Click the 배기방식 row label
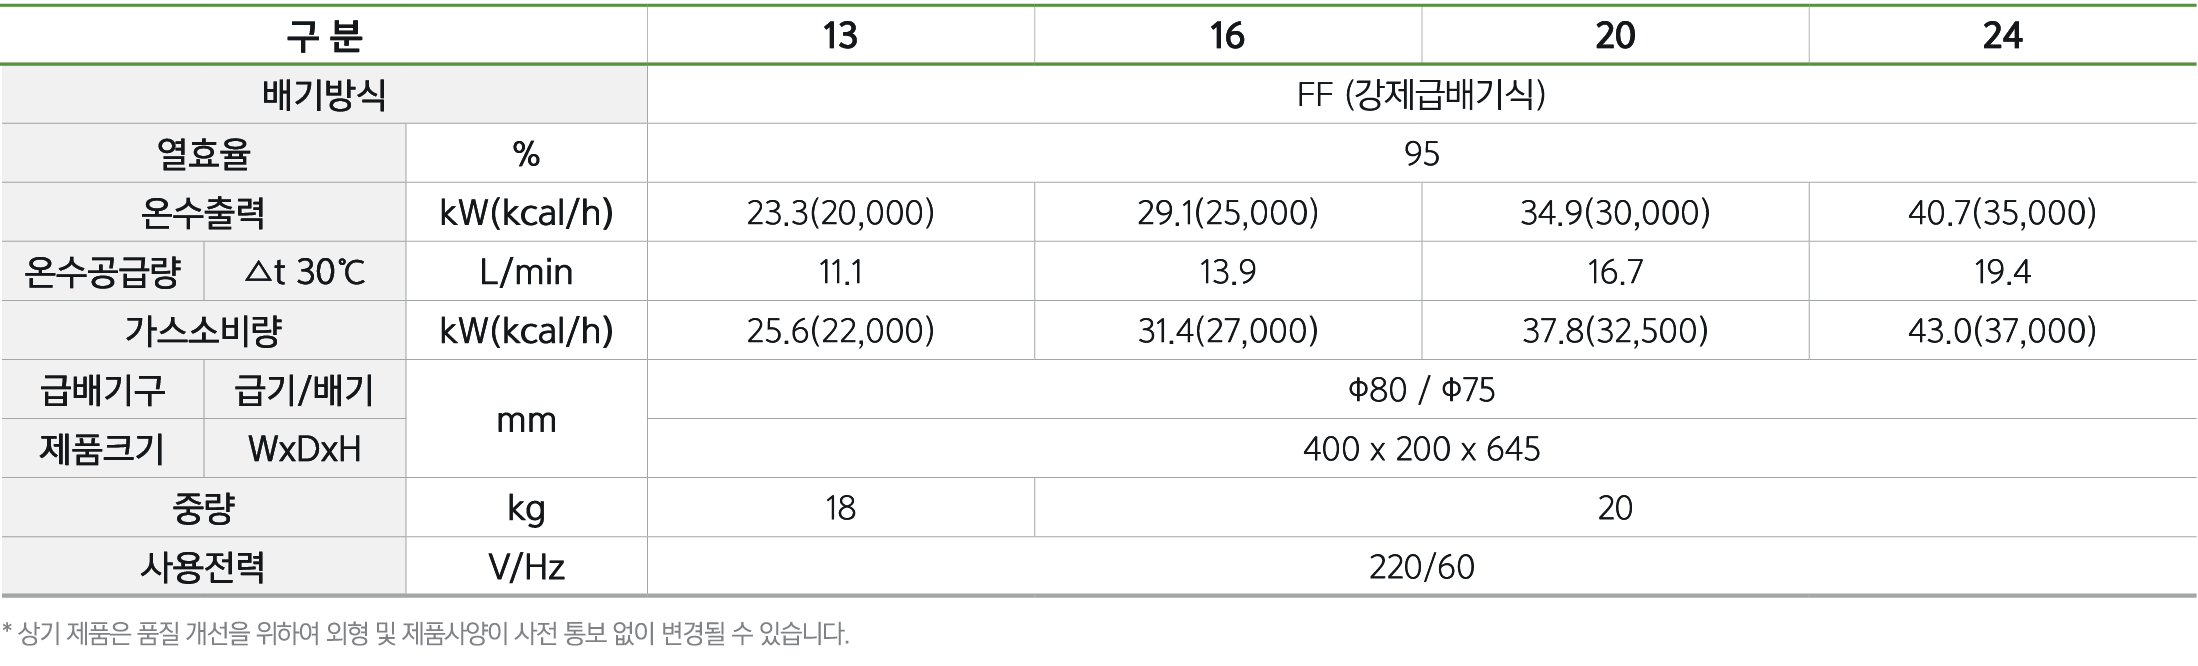Screen dimensions: 2198x666 (x=324, y=95)
